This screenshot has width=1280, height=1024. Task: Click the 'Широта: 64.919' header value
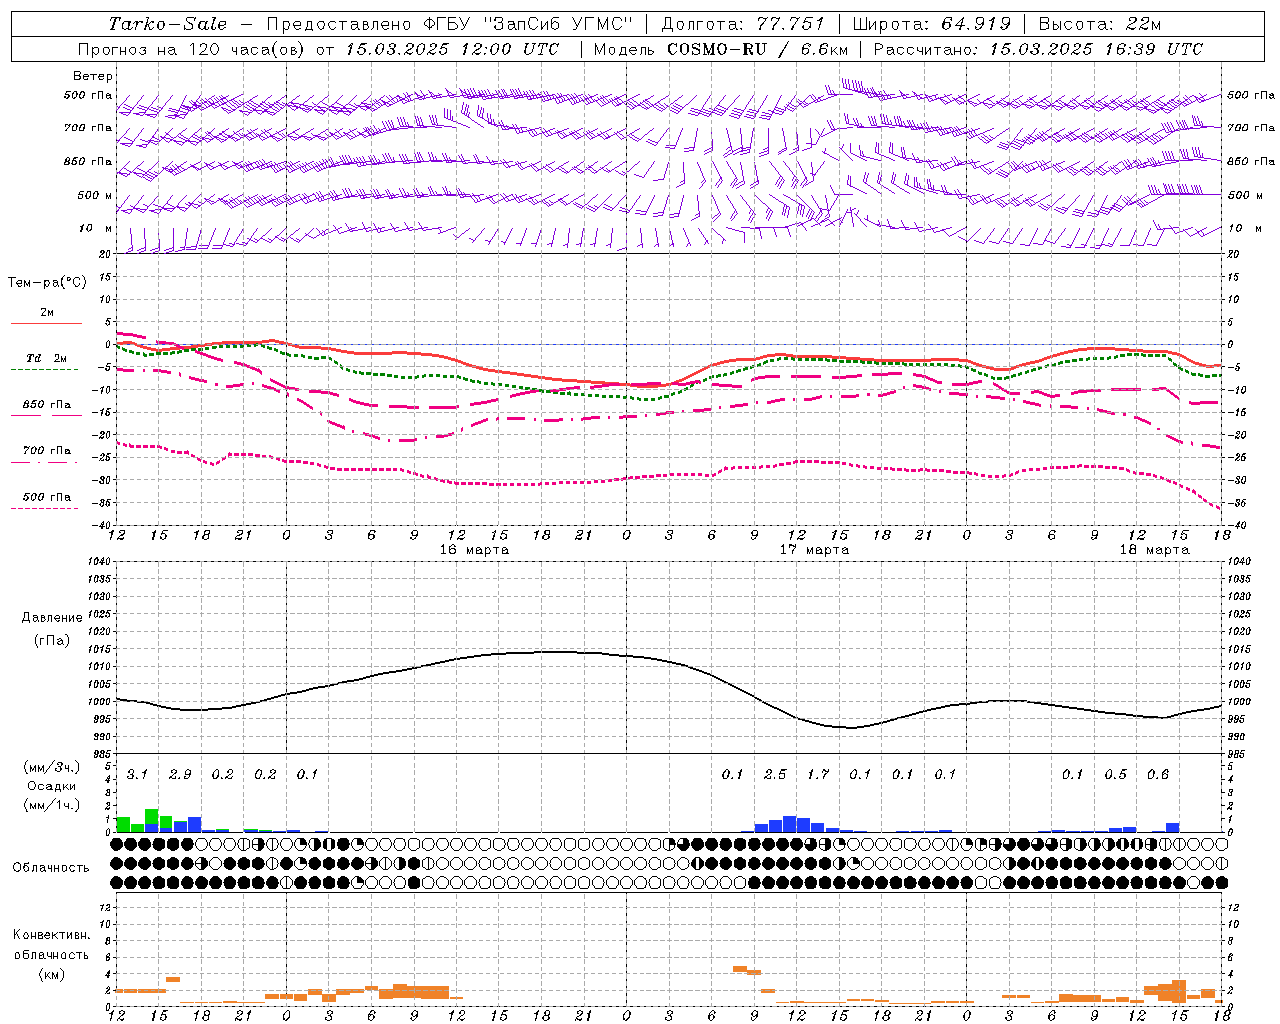(932, 24)
